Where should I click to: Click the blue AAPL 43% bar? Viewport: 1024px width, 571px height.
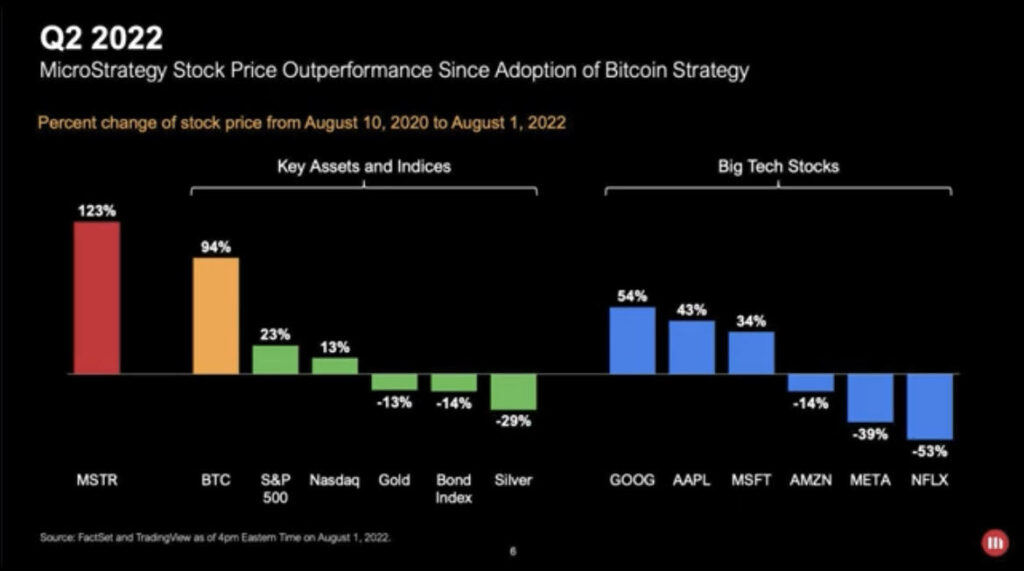tap(692, 347)
